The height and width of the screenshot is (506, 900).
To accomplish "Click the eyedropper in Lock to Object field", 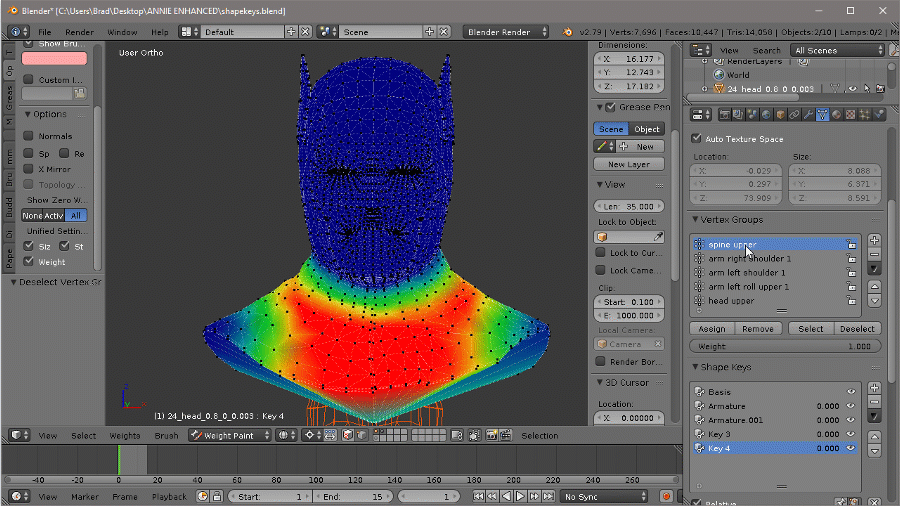I will pos(658,237).
